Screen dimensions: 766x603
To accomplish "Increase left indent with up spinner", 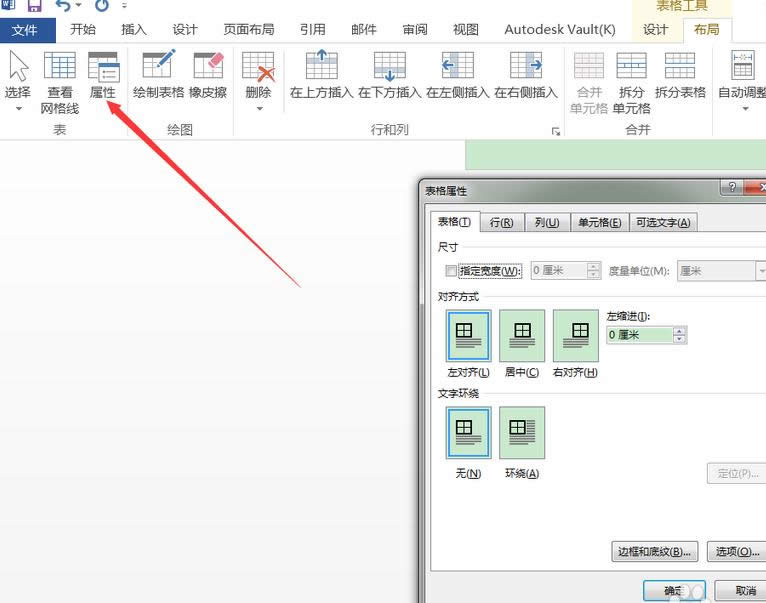I will (680, 331).
